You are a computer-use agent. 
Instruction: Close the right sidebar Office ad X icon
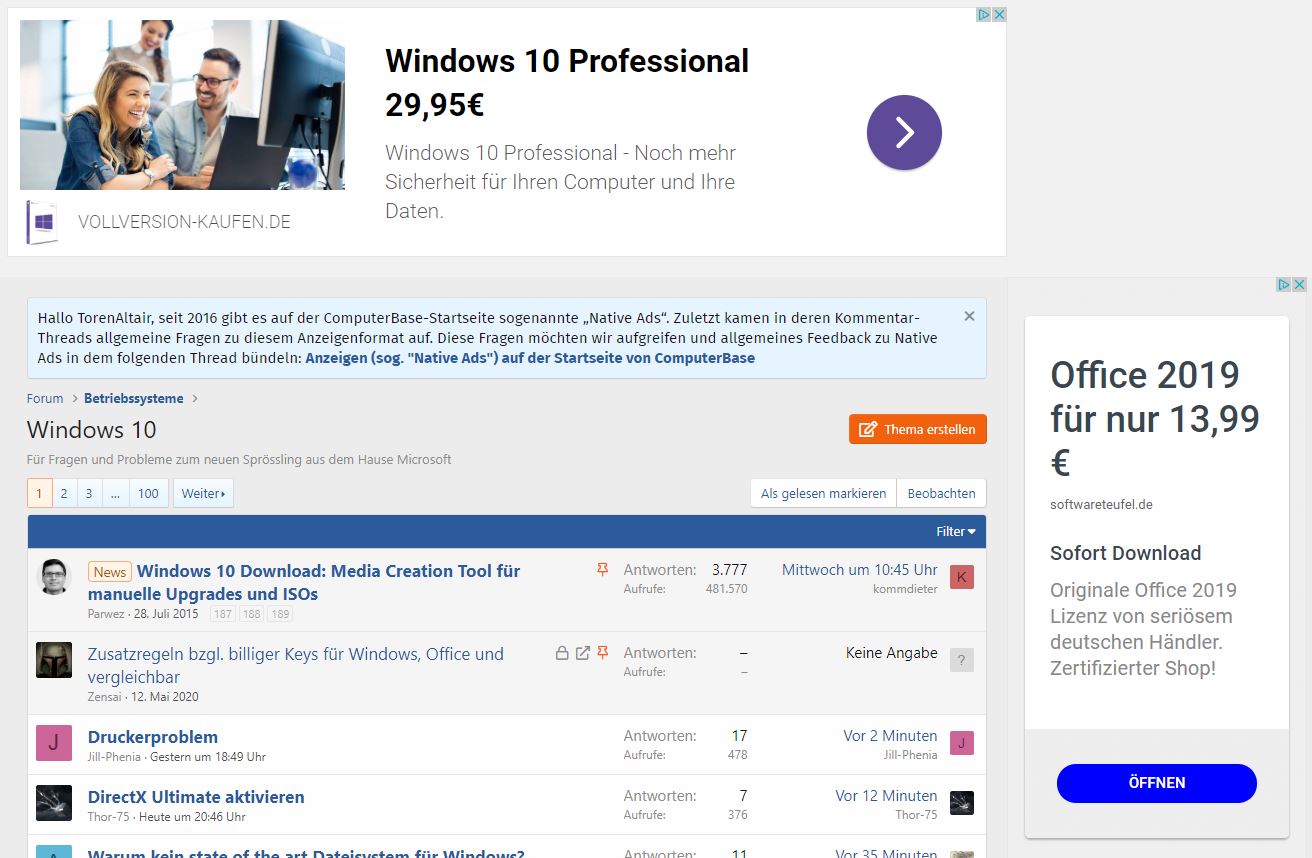pos(1299,285)
